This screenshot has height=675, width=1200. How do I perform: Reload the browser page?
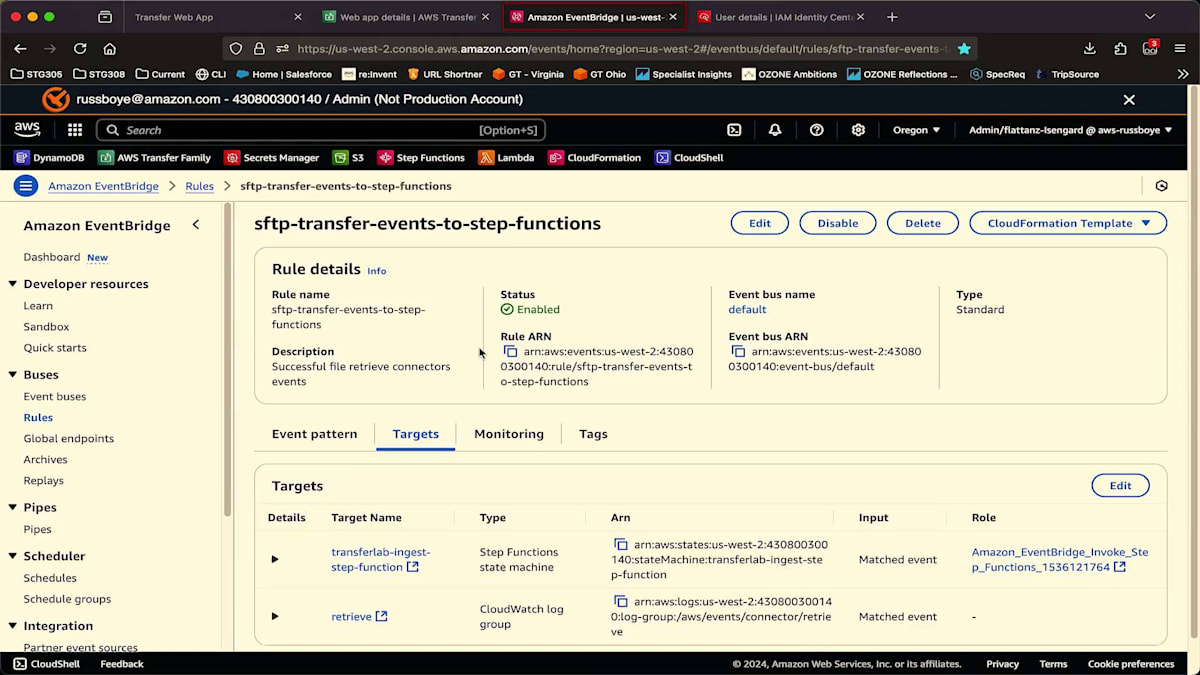click(80, 48)
